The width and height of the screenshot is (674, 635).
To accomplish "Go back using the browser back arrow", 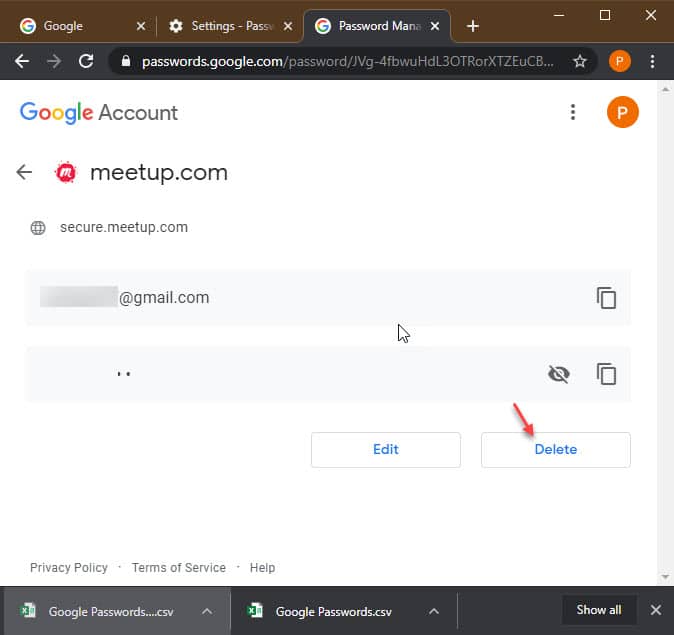I will (22, 61).
